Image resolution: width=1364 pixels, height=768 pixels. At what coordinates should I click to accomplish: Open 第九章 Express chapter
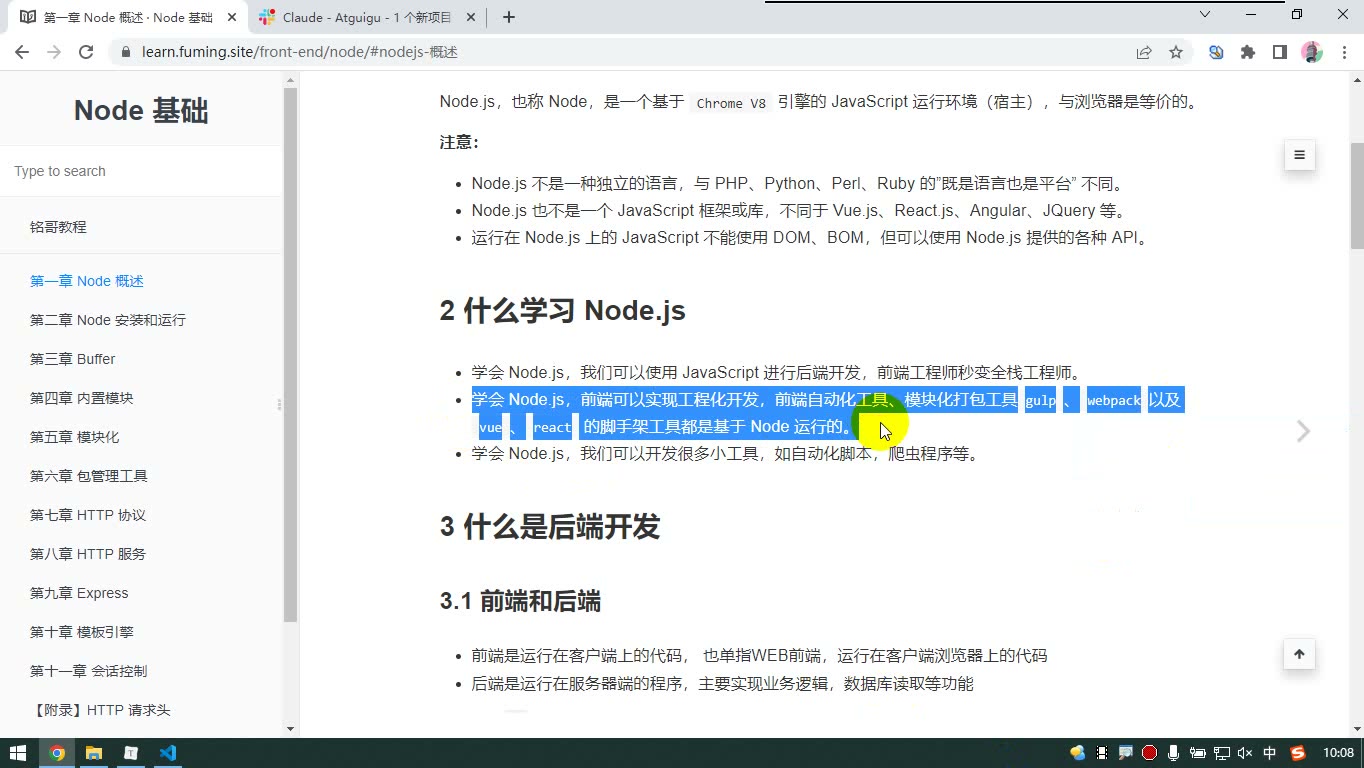tap(79, 593)
